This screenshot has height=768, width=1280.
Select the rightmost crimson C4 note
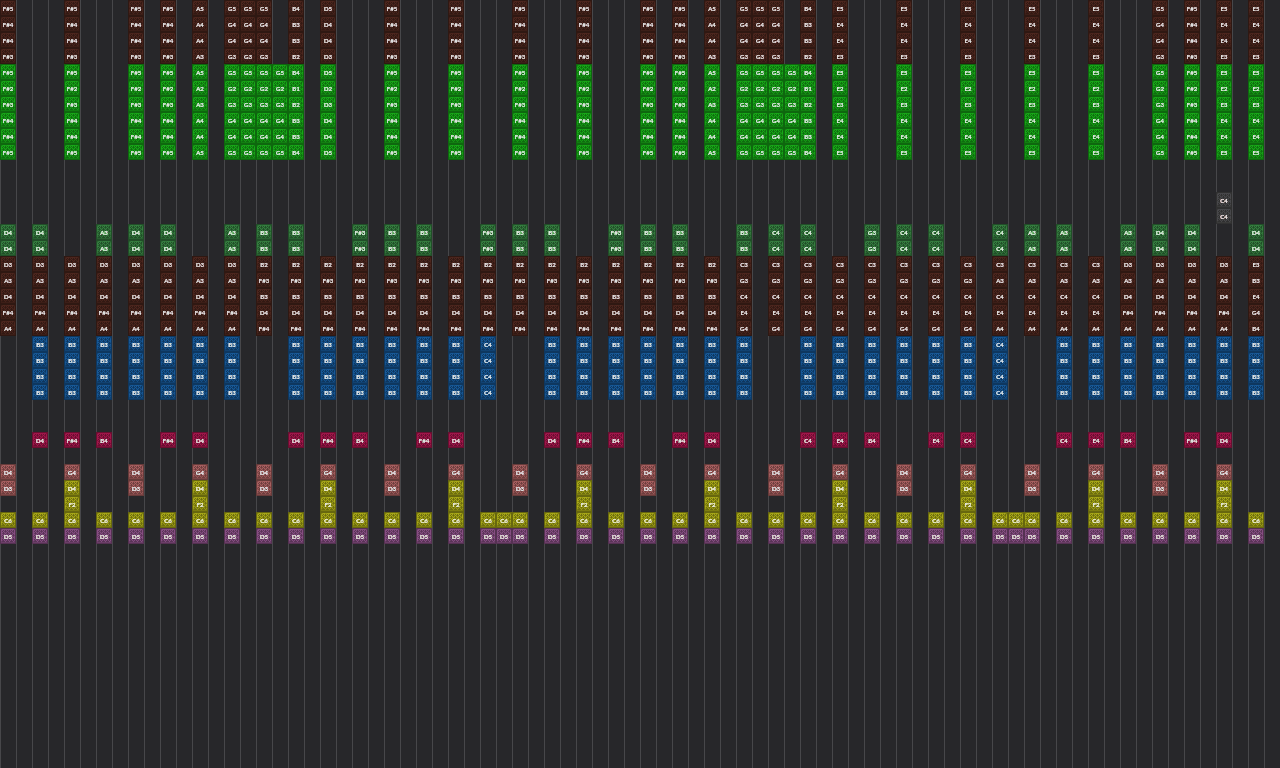[x=1064, y=440]
